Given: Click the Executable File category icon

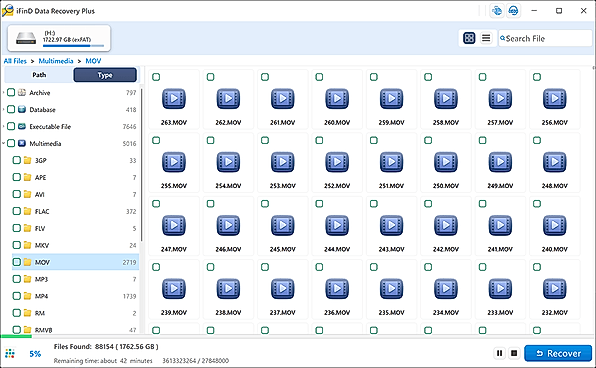Looking at the screenshot, I should click(x=22, y=126).
